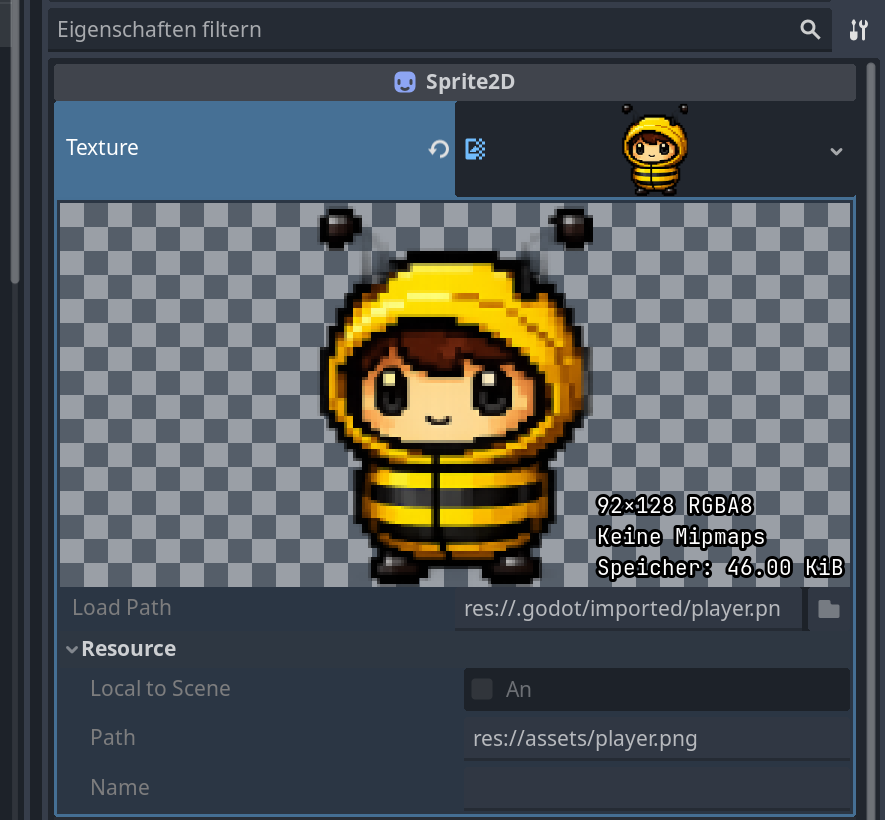The height and width of the screenshot is (820, 885).
Task: Select the Texture property label
Action: point(102,148)
